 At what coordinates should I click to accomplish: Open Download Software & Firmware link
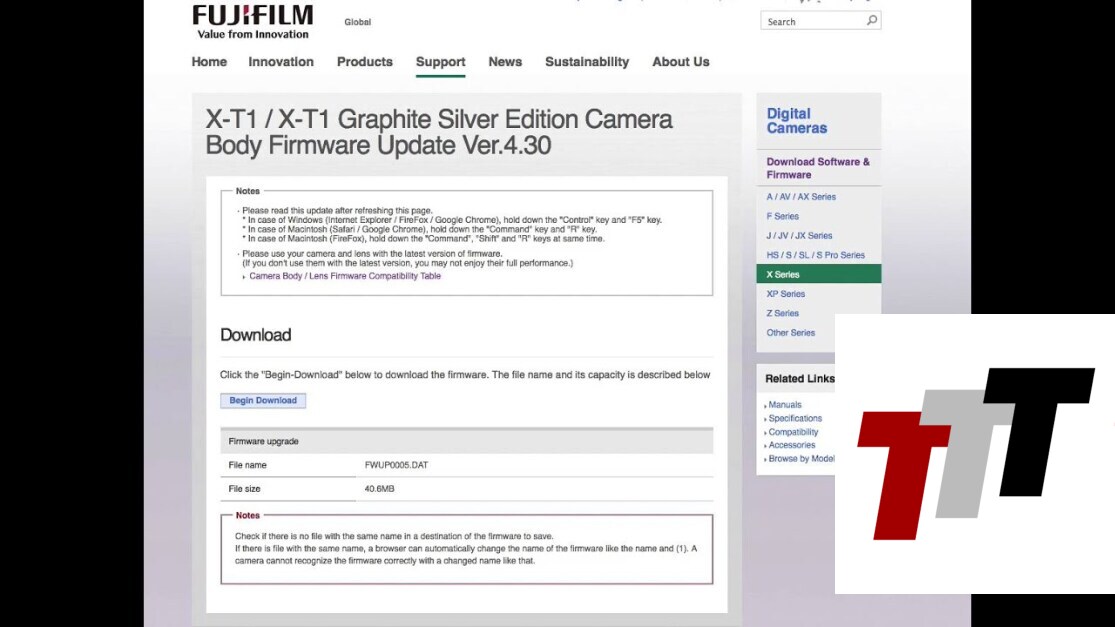click(x=817, y=168)
